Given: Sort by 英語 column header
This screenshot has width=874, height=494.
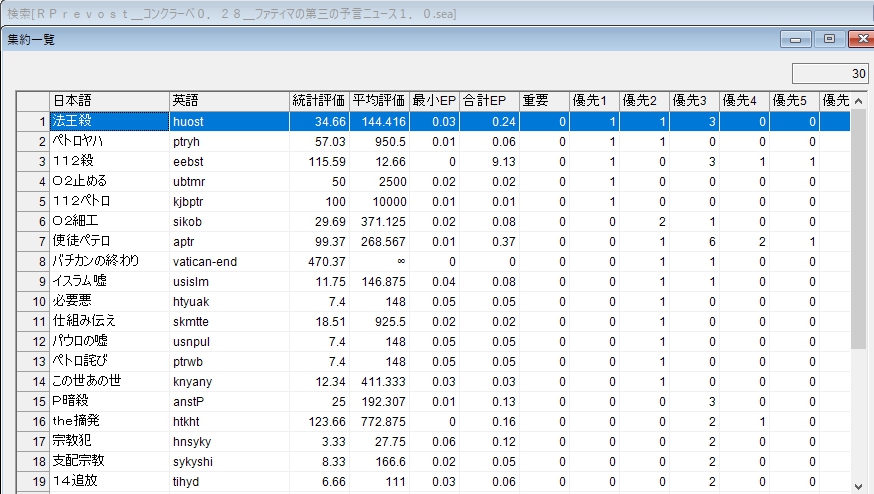Looking at the screenshot, I should (229, 101).
